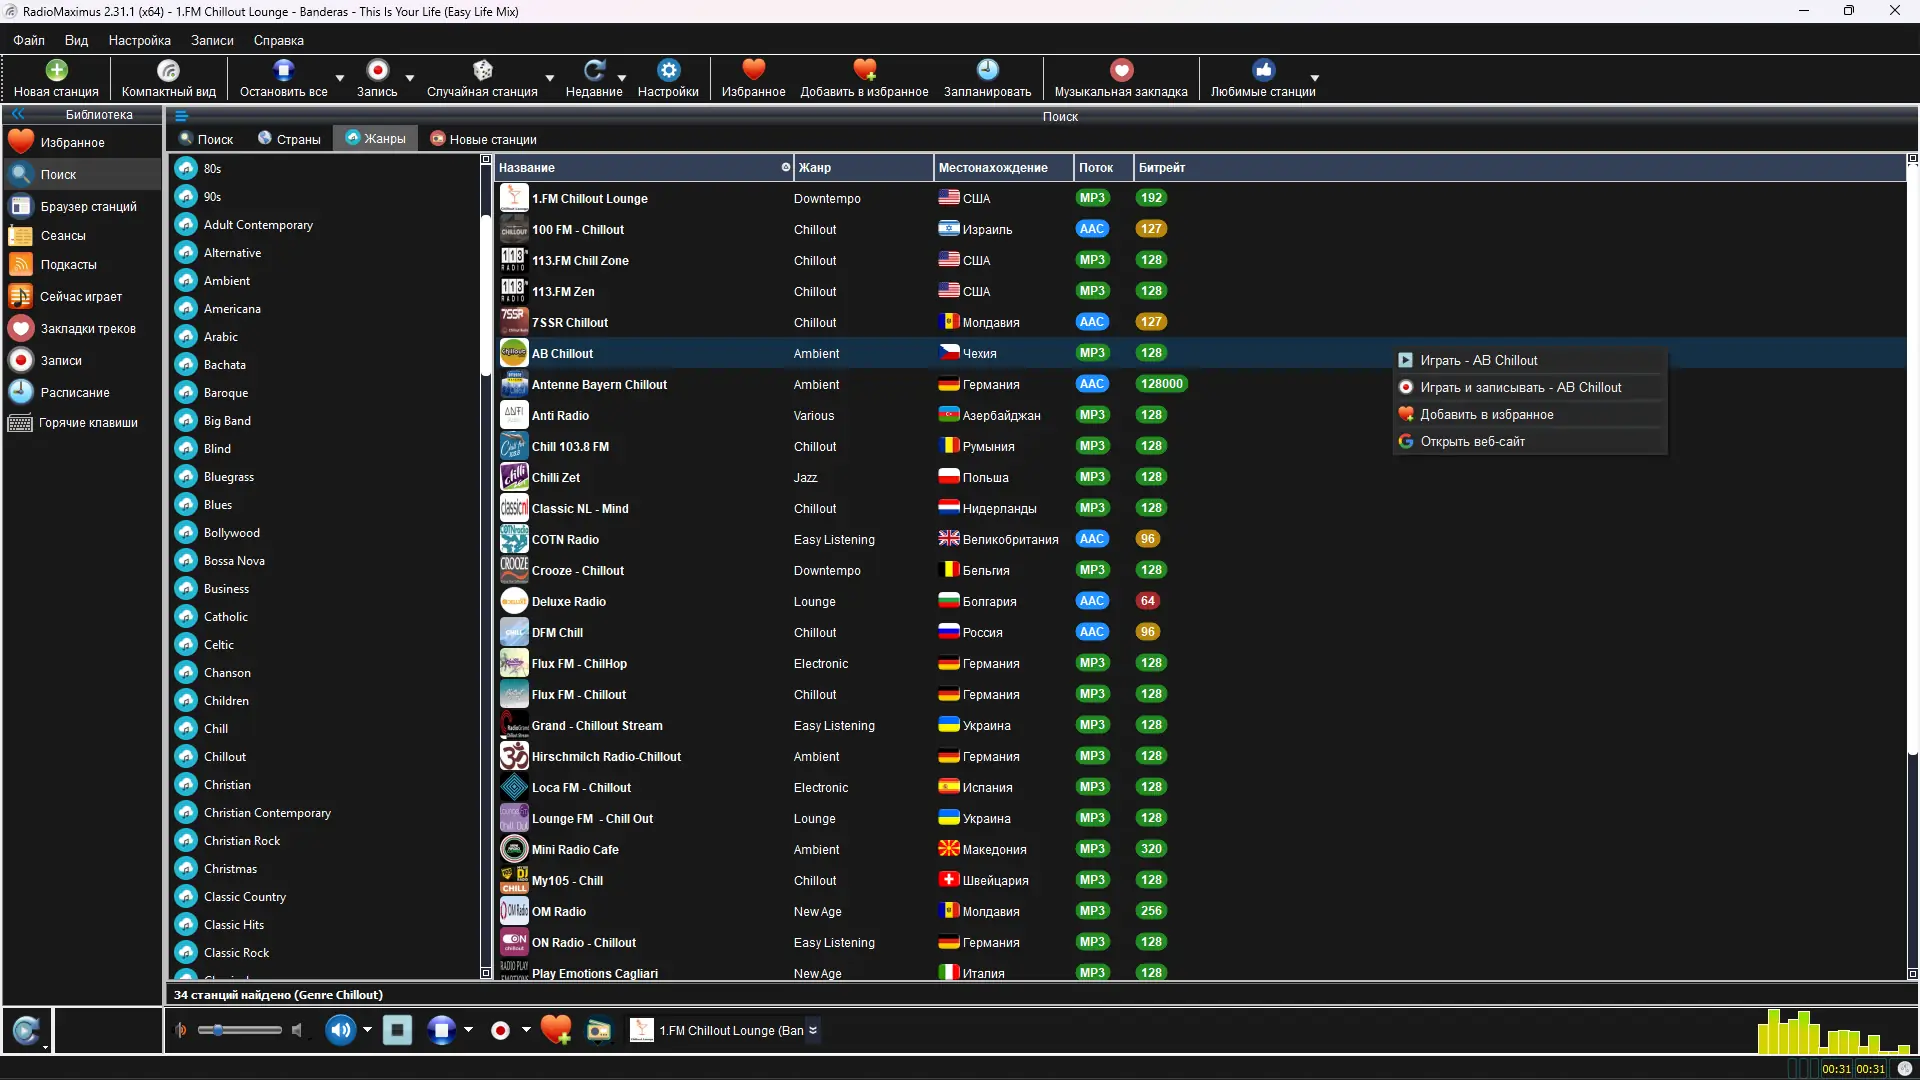Switch to compact view
This screenshot has width=1920, height=1080.
click(168, 70)
